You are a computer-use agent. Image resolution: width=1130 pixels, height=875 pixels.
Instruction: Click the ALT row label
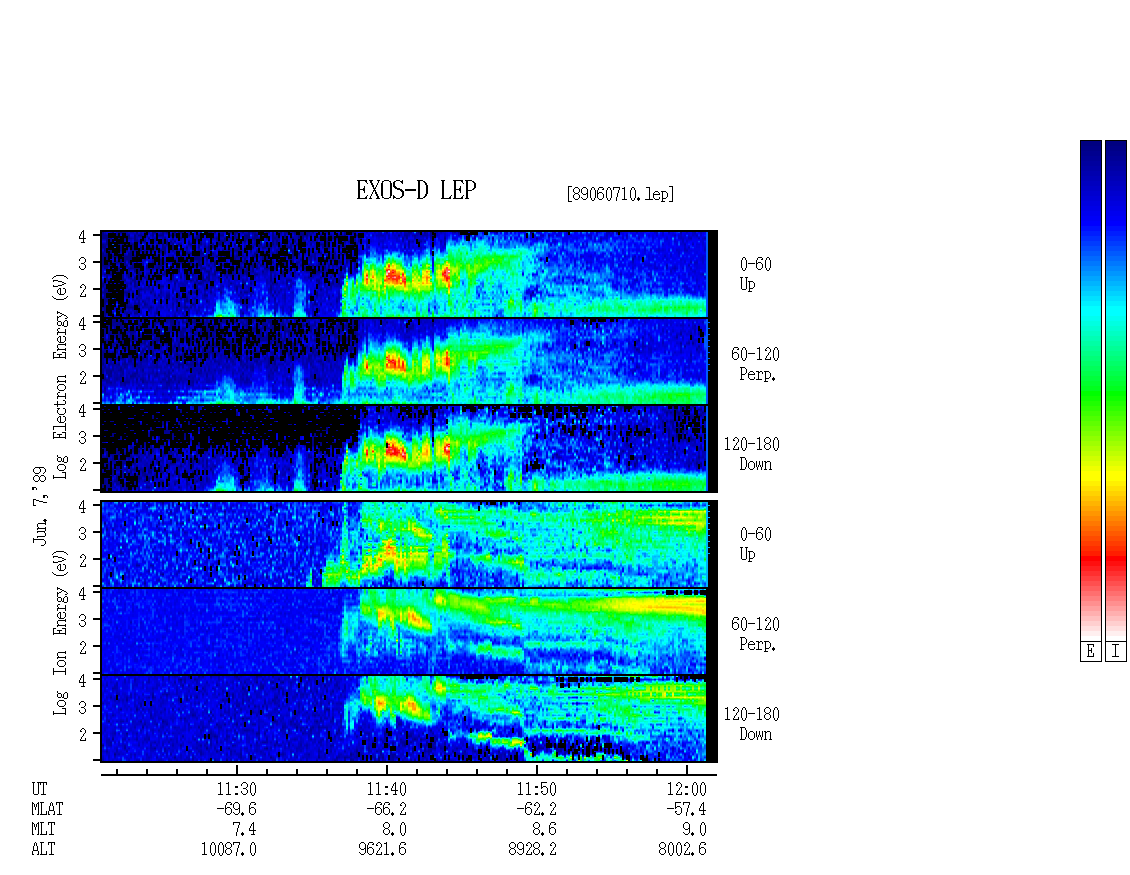point(43,850)
